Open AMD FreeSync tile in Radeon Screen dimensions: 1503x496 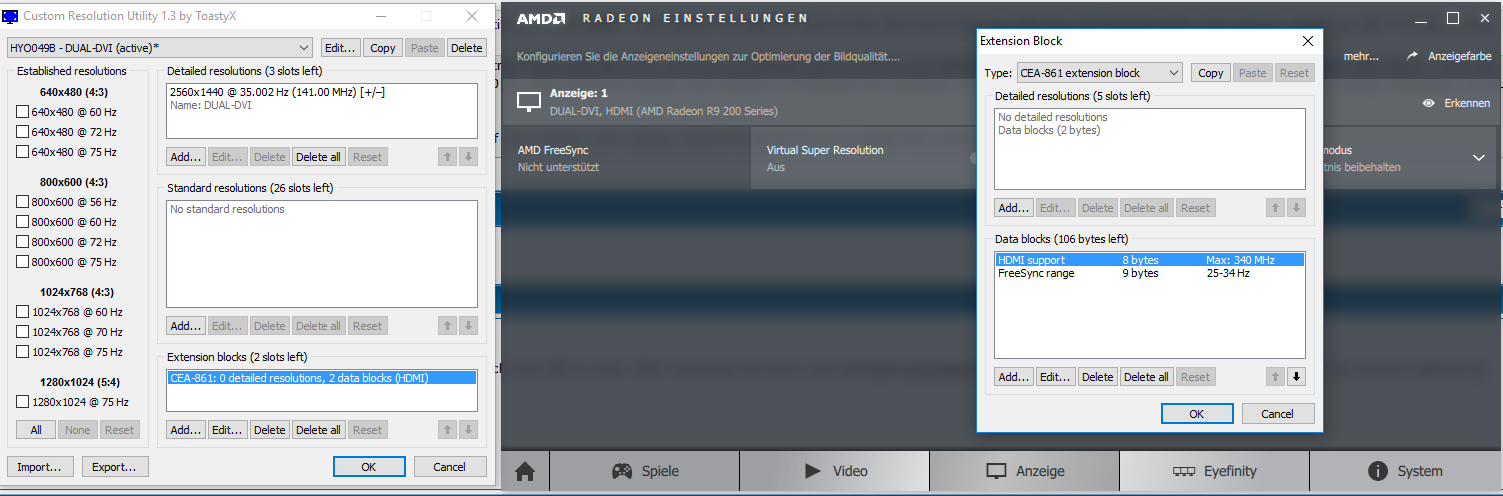[x=626, y=158]
